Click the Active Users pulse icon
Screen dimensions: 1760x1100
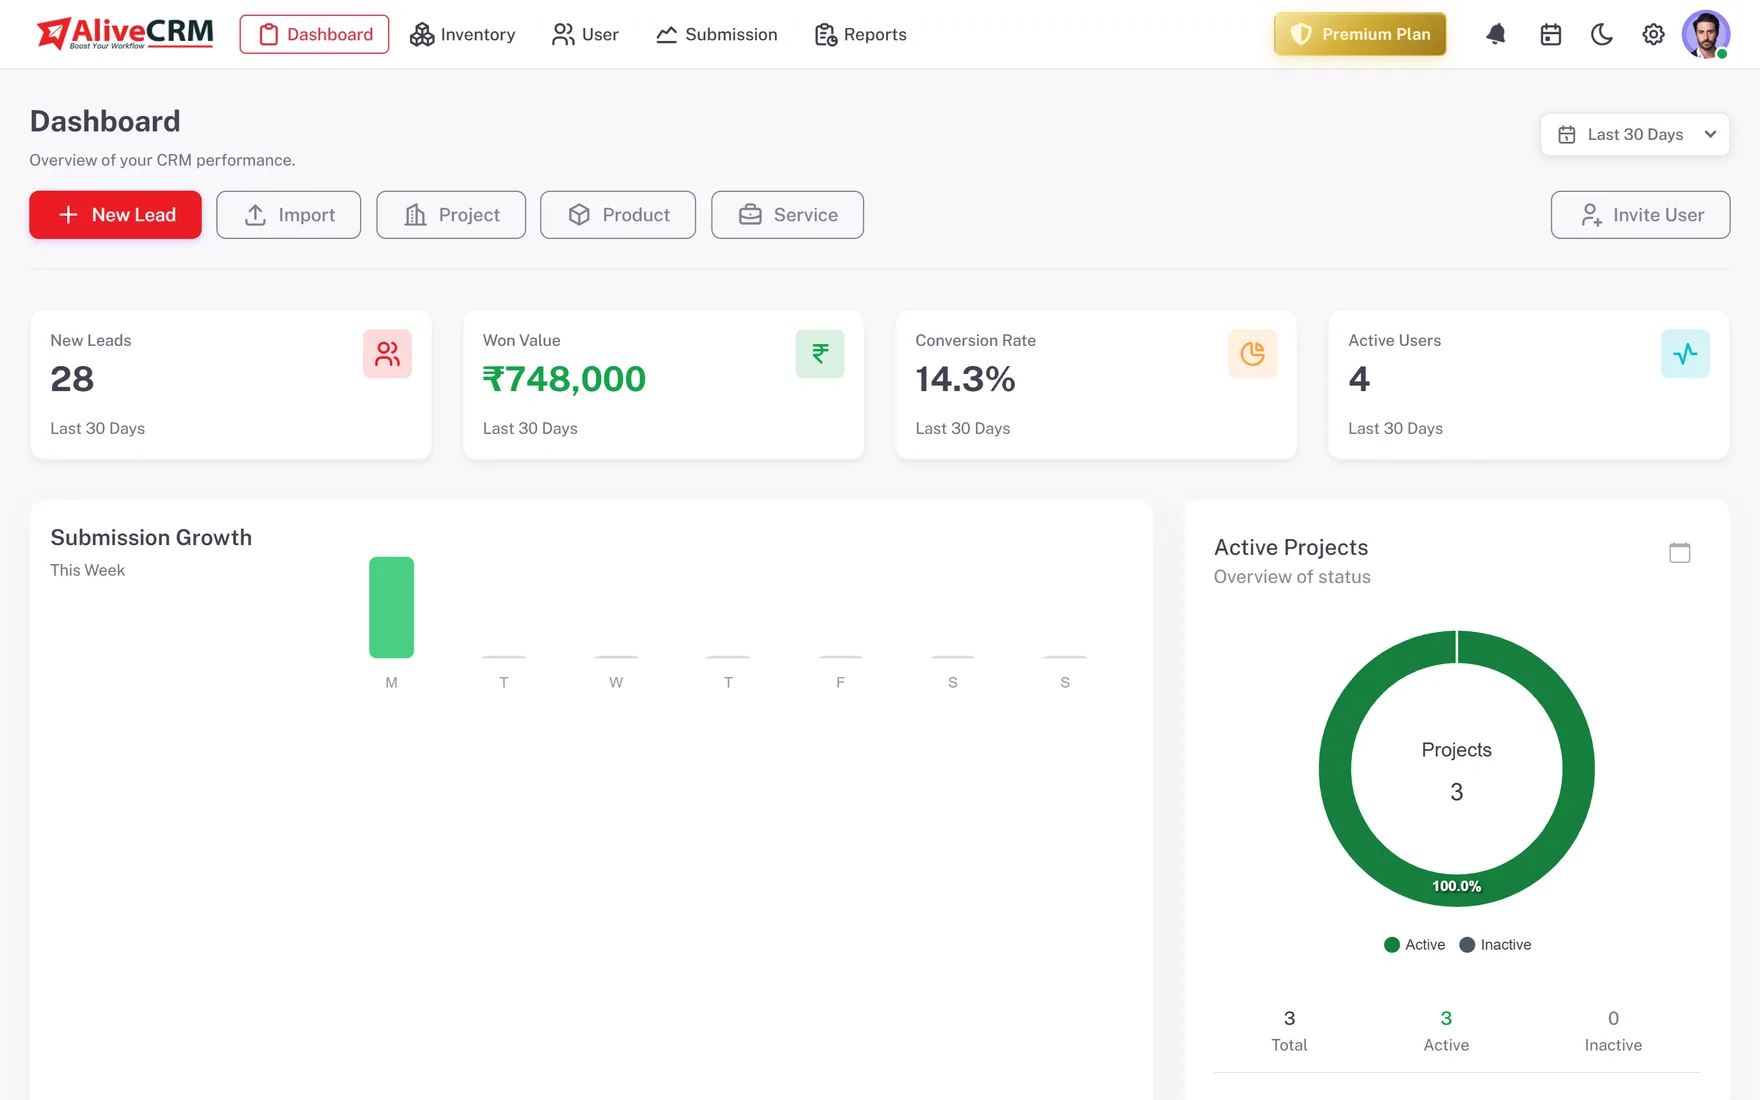click(1685, 354)
